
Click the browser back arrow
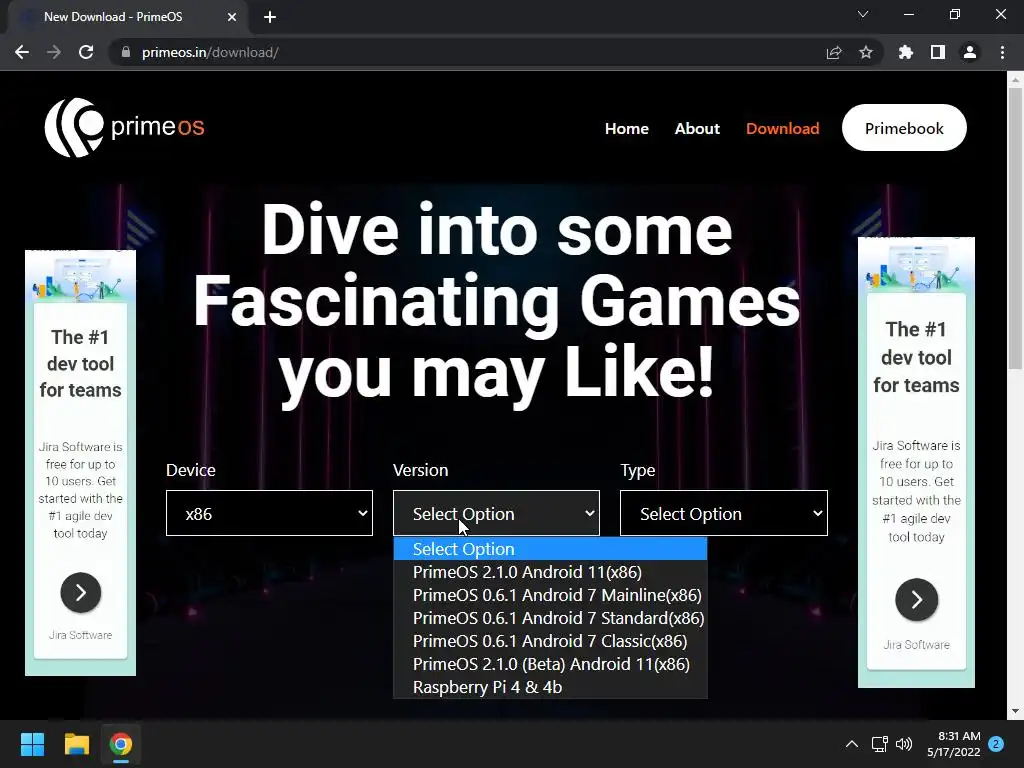[22, 52]
